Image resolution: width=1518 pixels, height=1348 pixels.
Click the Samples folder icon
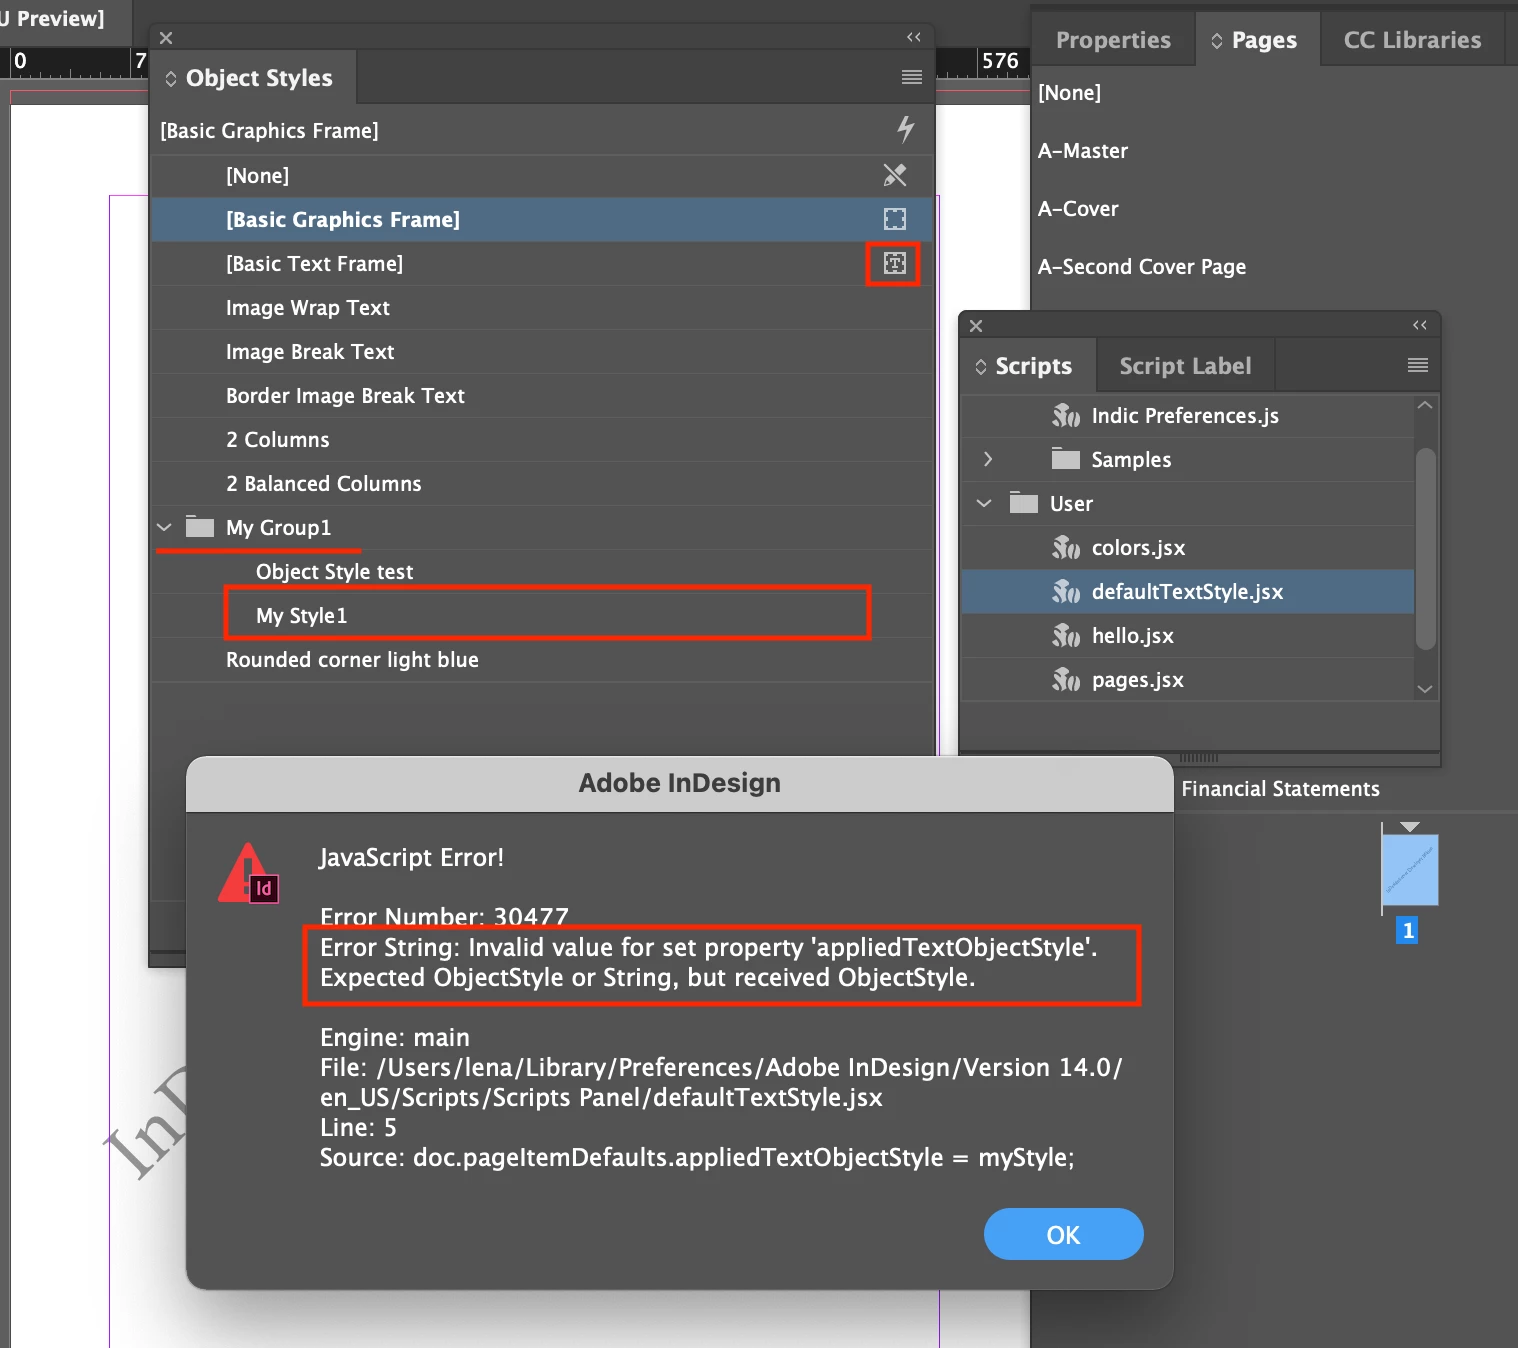click(x=1066, y=459)
